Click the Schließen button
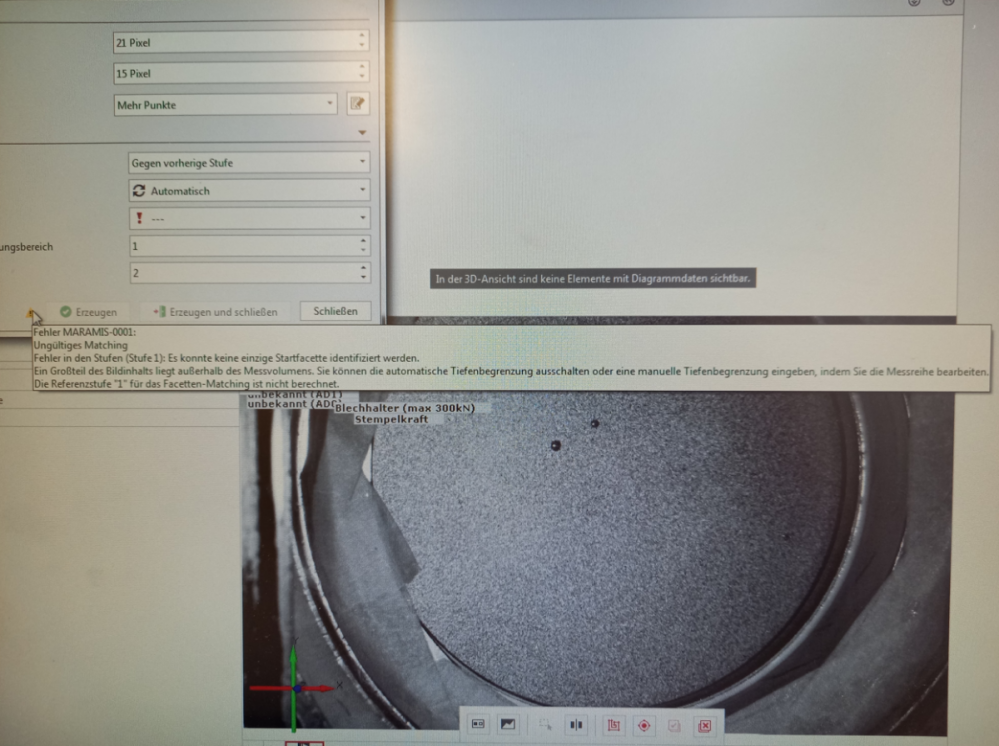 click(x=335, y=312)
